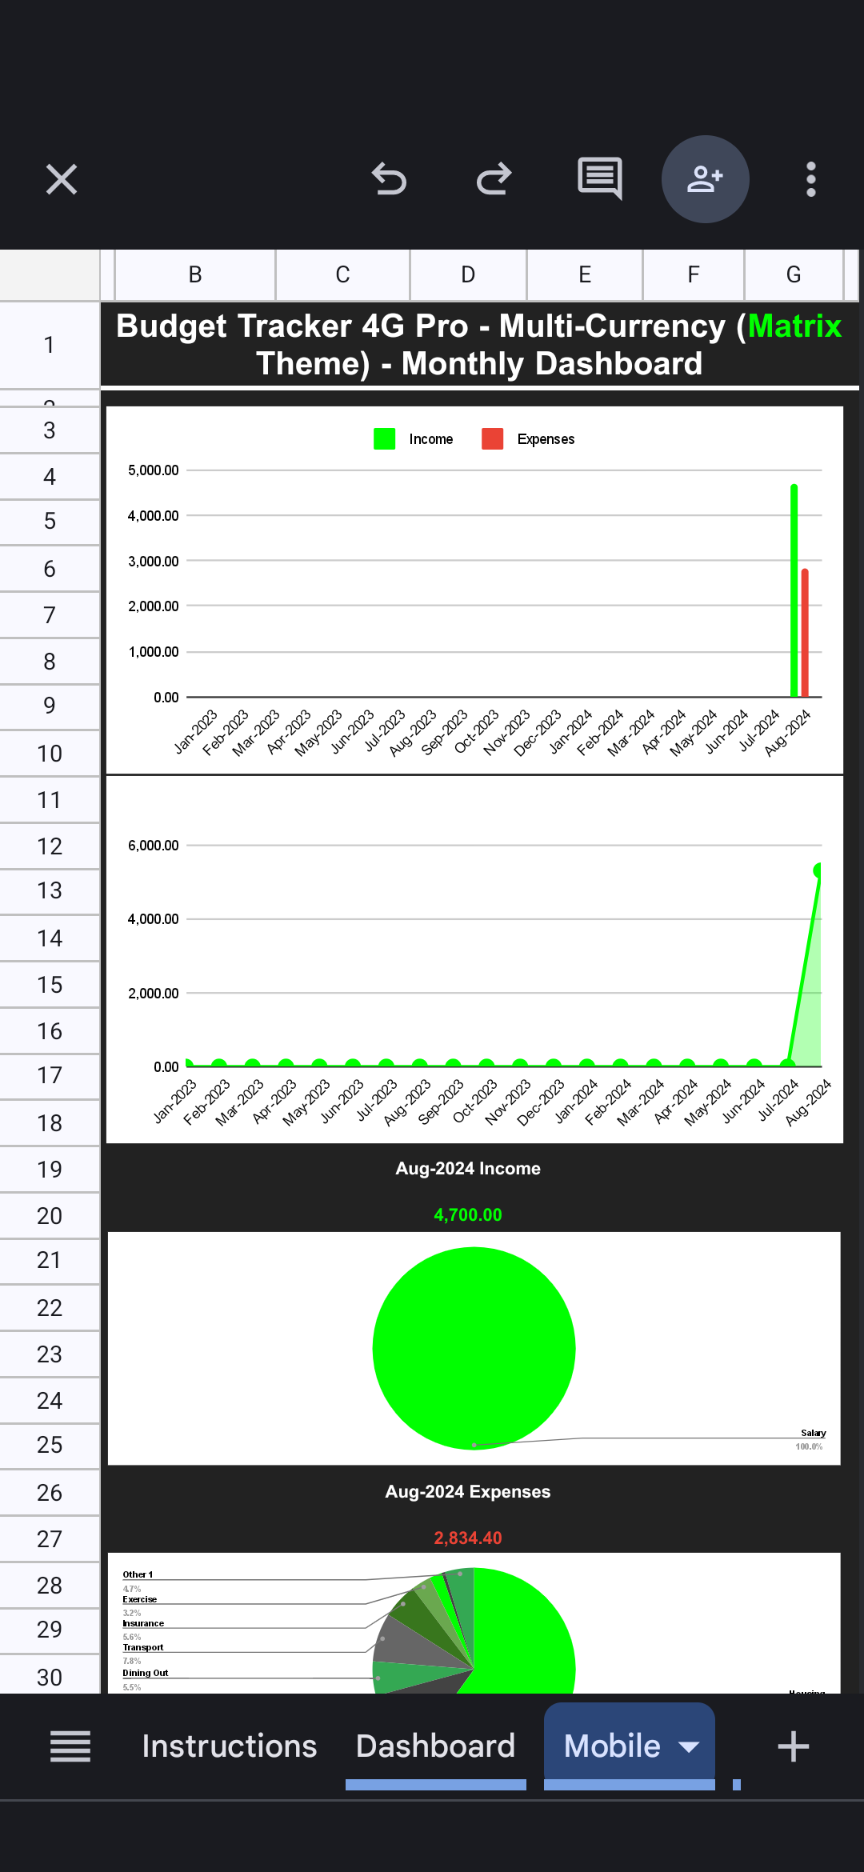
Task: Click the green Salary pie chart
Action: (x=474, y=1348)
